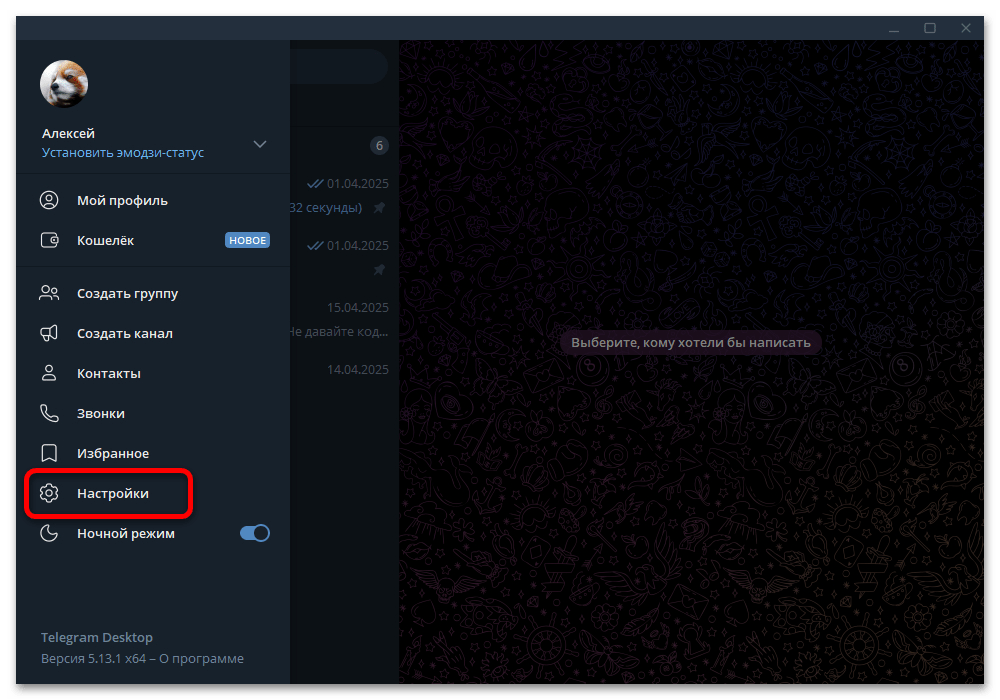1000x700 pixels.
Task: Click the phone icon beside Звонки
Action: click(x=49, y=413)
